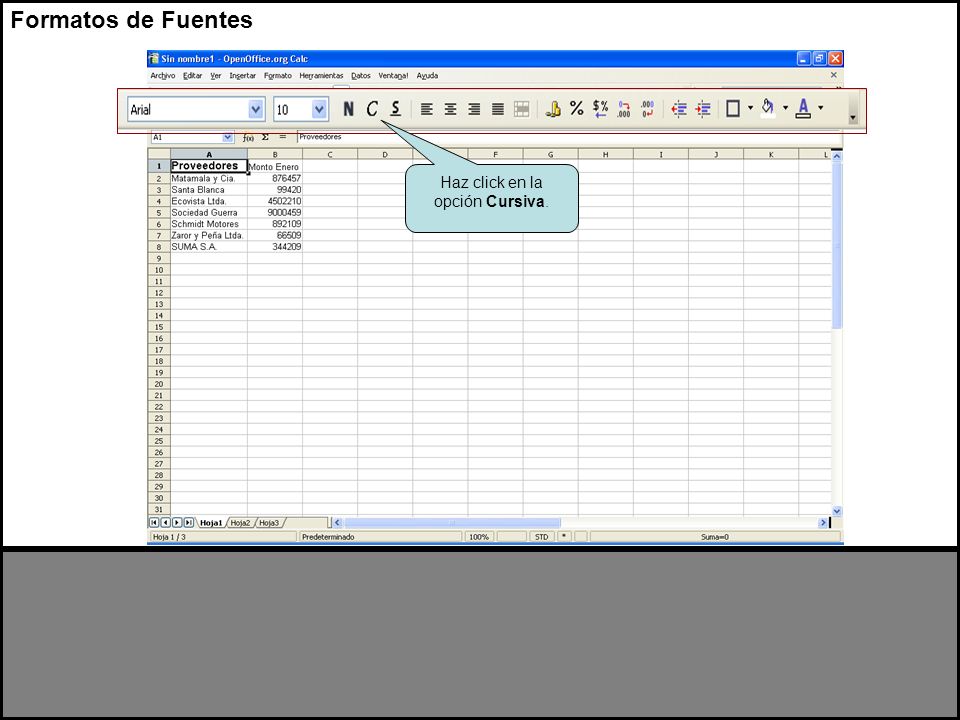The width and height of the screenshot is (960, 720).
Task: Click the horizontal scrollbar left arrow
Action: point(337,523)
